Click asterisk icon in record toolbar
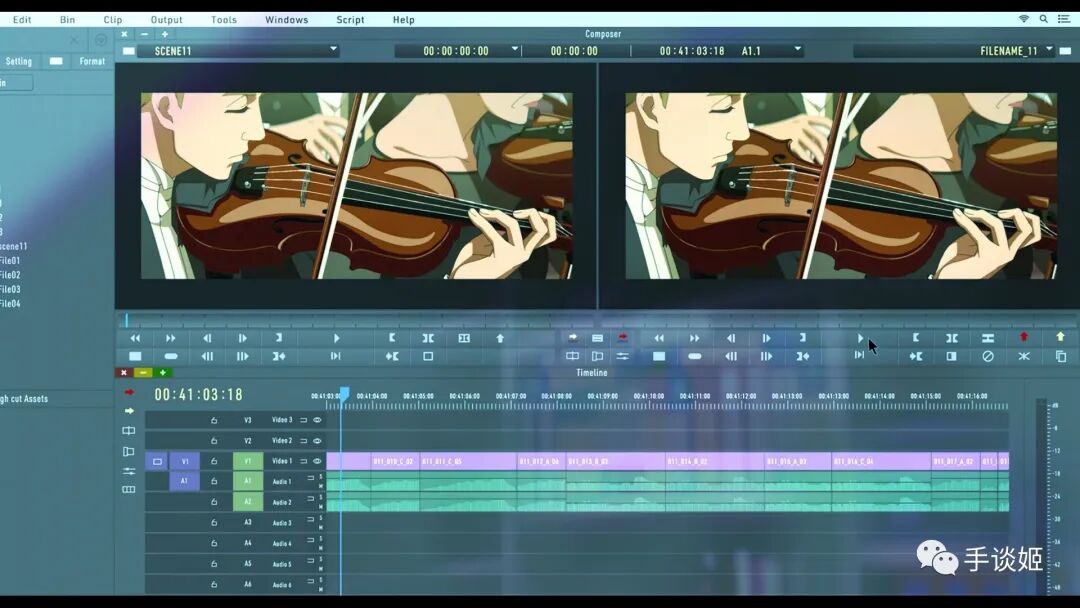The width and height of the screenshot is (1080, 608). [1024, 356]
